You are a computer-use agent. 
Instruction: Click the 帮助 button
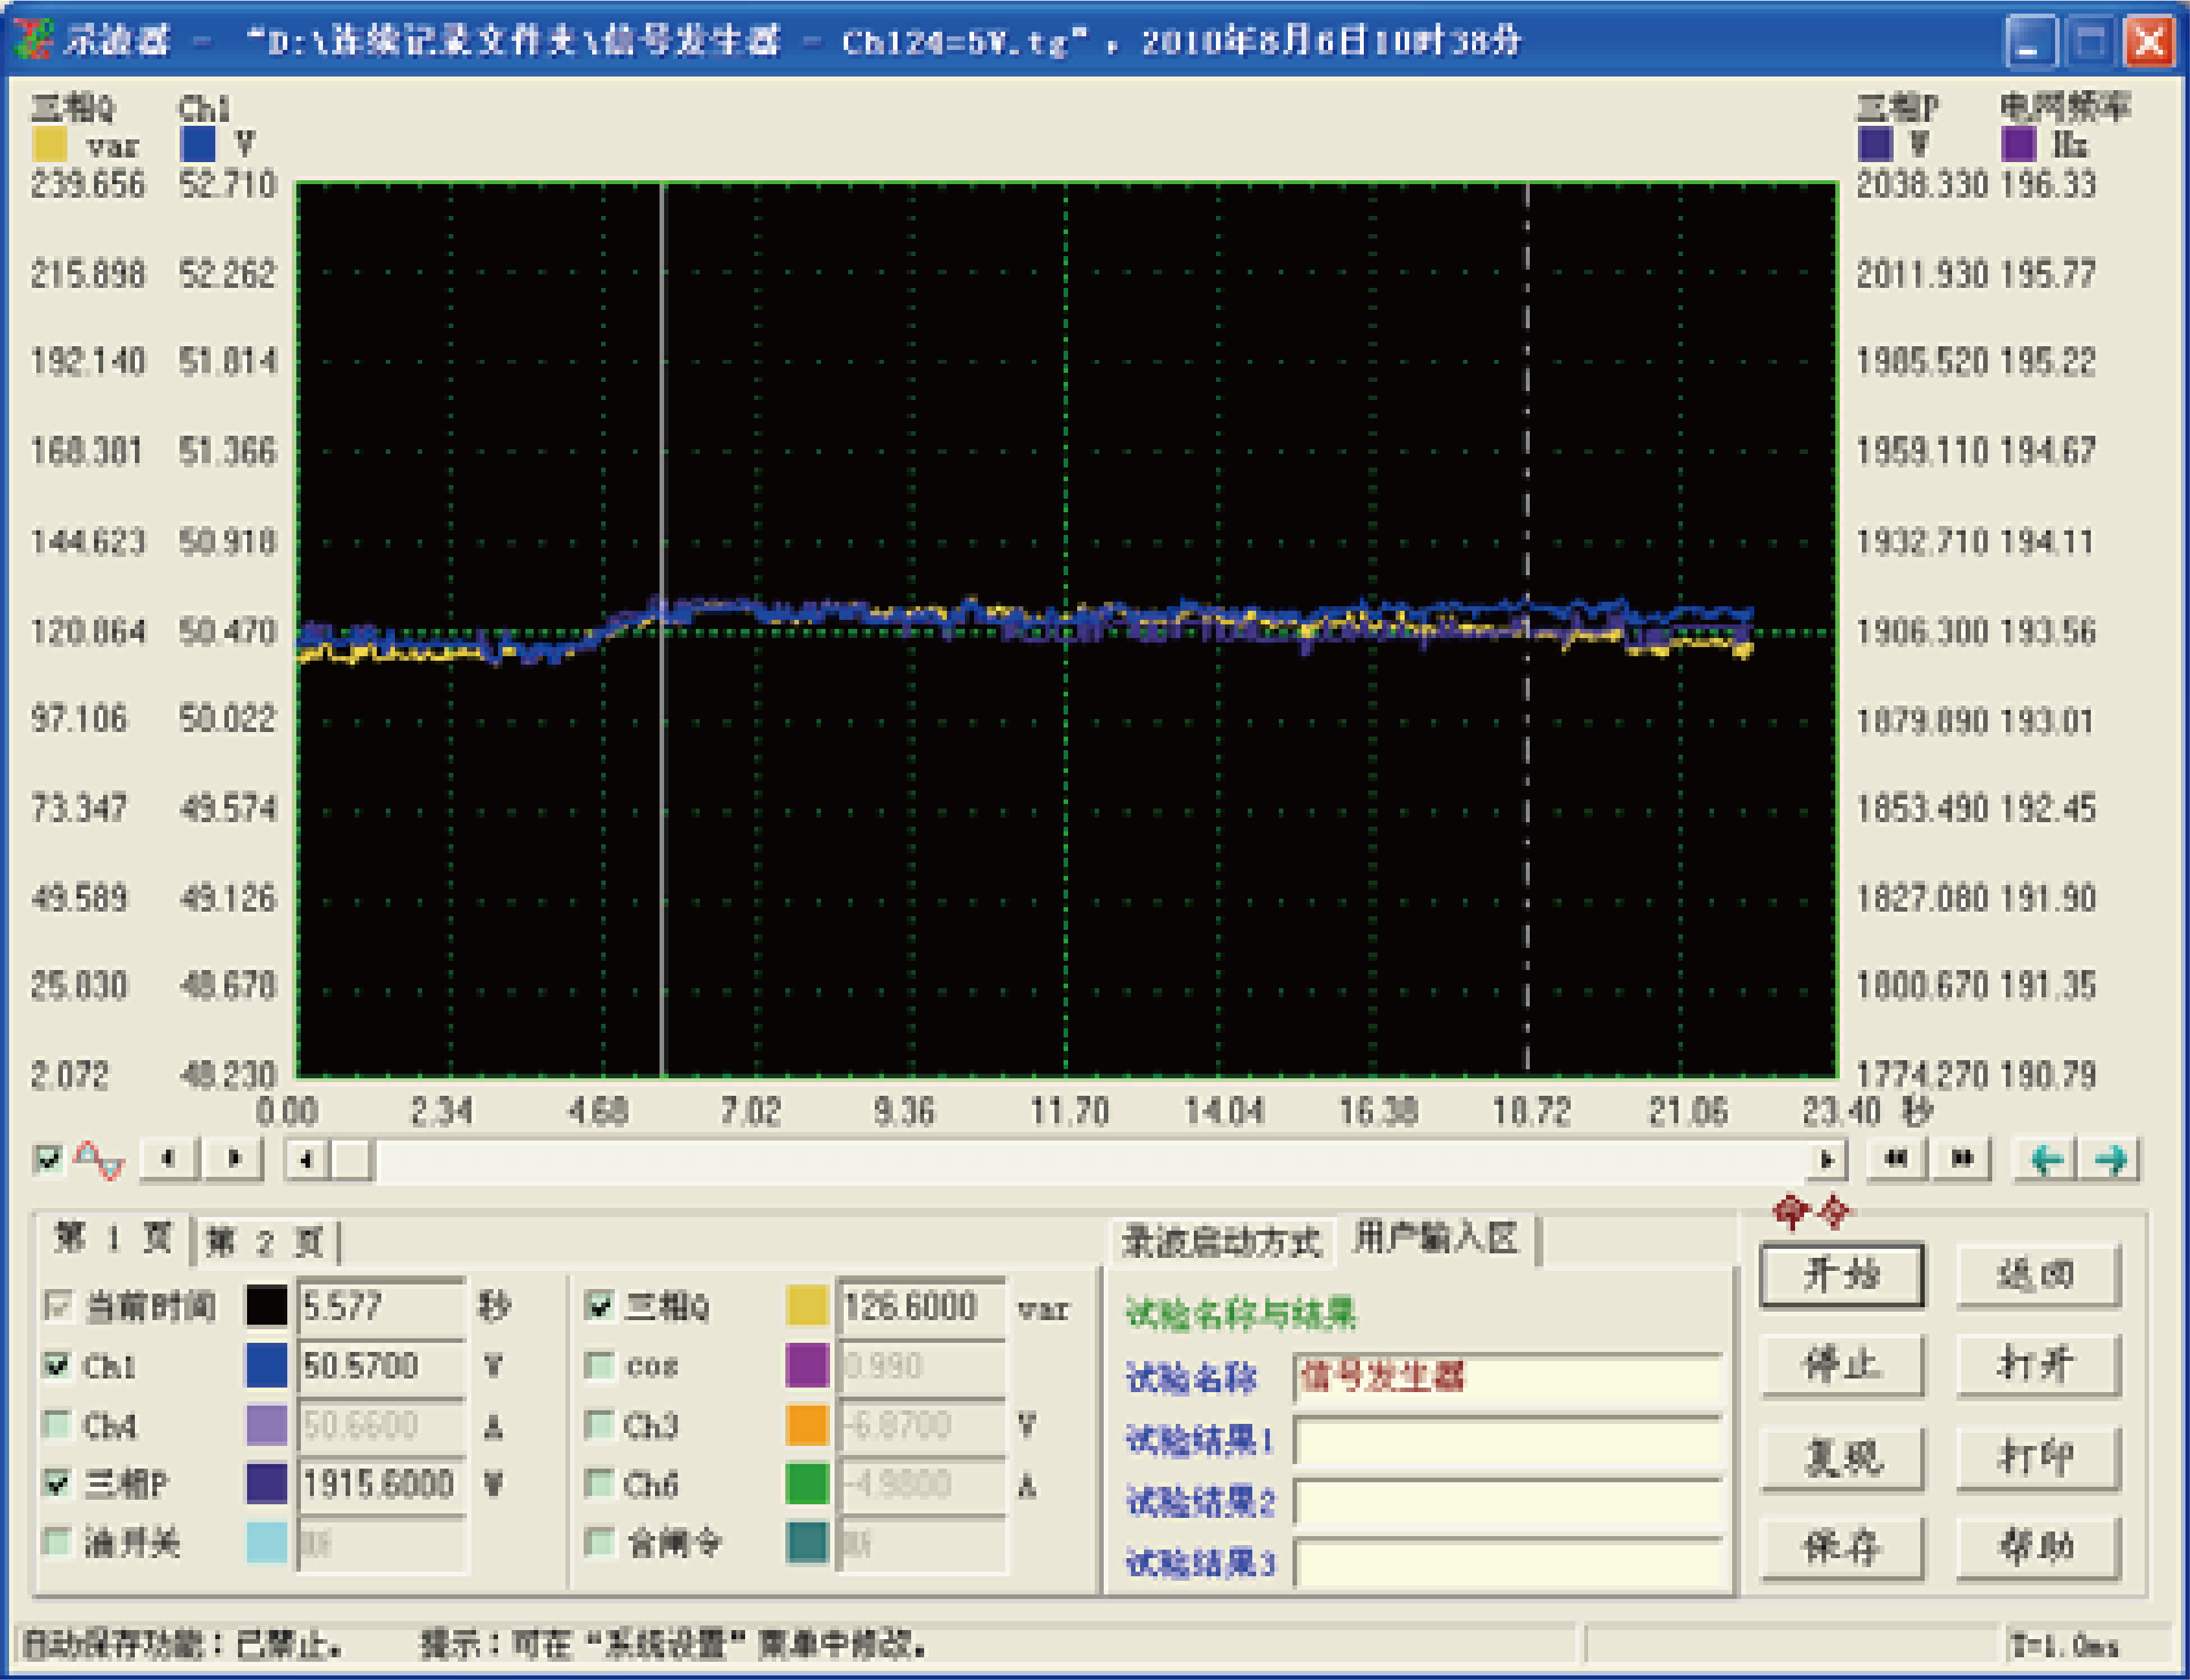[x=2037, y=1549]
